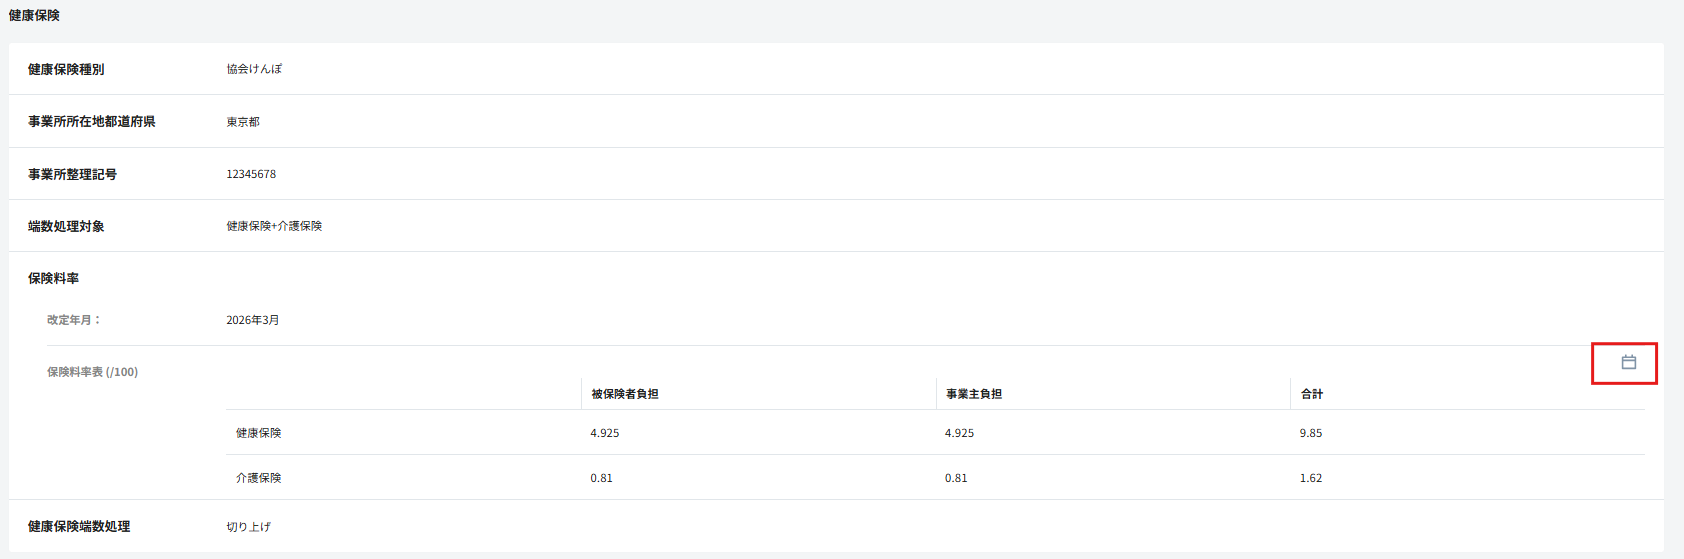Viewport: 1684px width, 559px height.
Task: Click the 協会けんぽ insurance type value
Action: (x=254, y=69)
